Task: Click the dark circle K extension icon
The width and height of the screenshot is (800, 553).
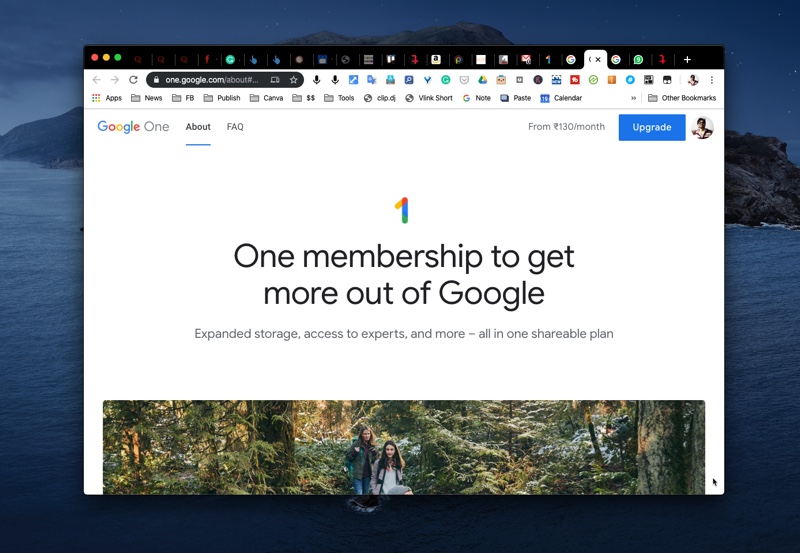Action: pyautogui.click(x=538, y=80)
